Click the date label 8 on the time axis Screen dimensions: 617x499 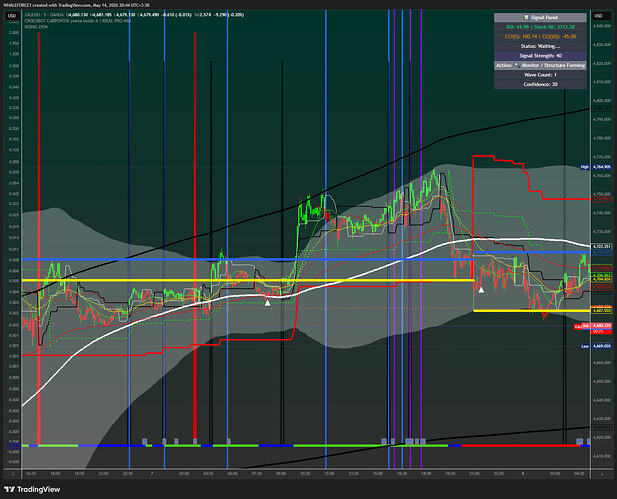point(523,474)
